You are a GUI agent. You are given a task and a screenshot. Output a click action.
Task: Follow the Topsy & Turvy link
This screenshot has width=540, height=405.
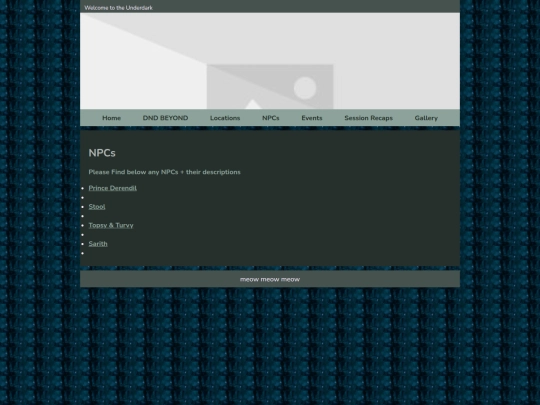(111, 225)
